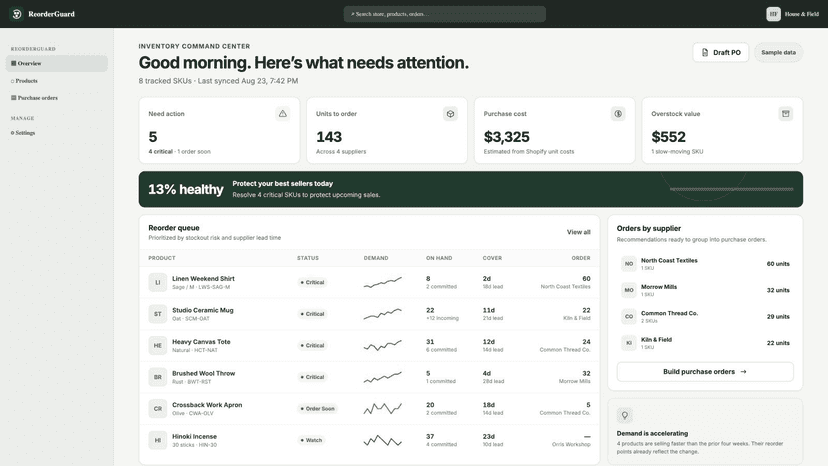Click the Need action warning icon
The width and height of the screenshot is (828, 466).
click(283, 114)
